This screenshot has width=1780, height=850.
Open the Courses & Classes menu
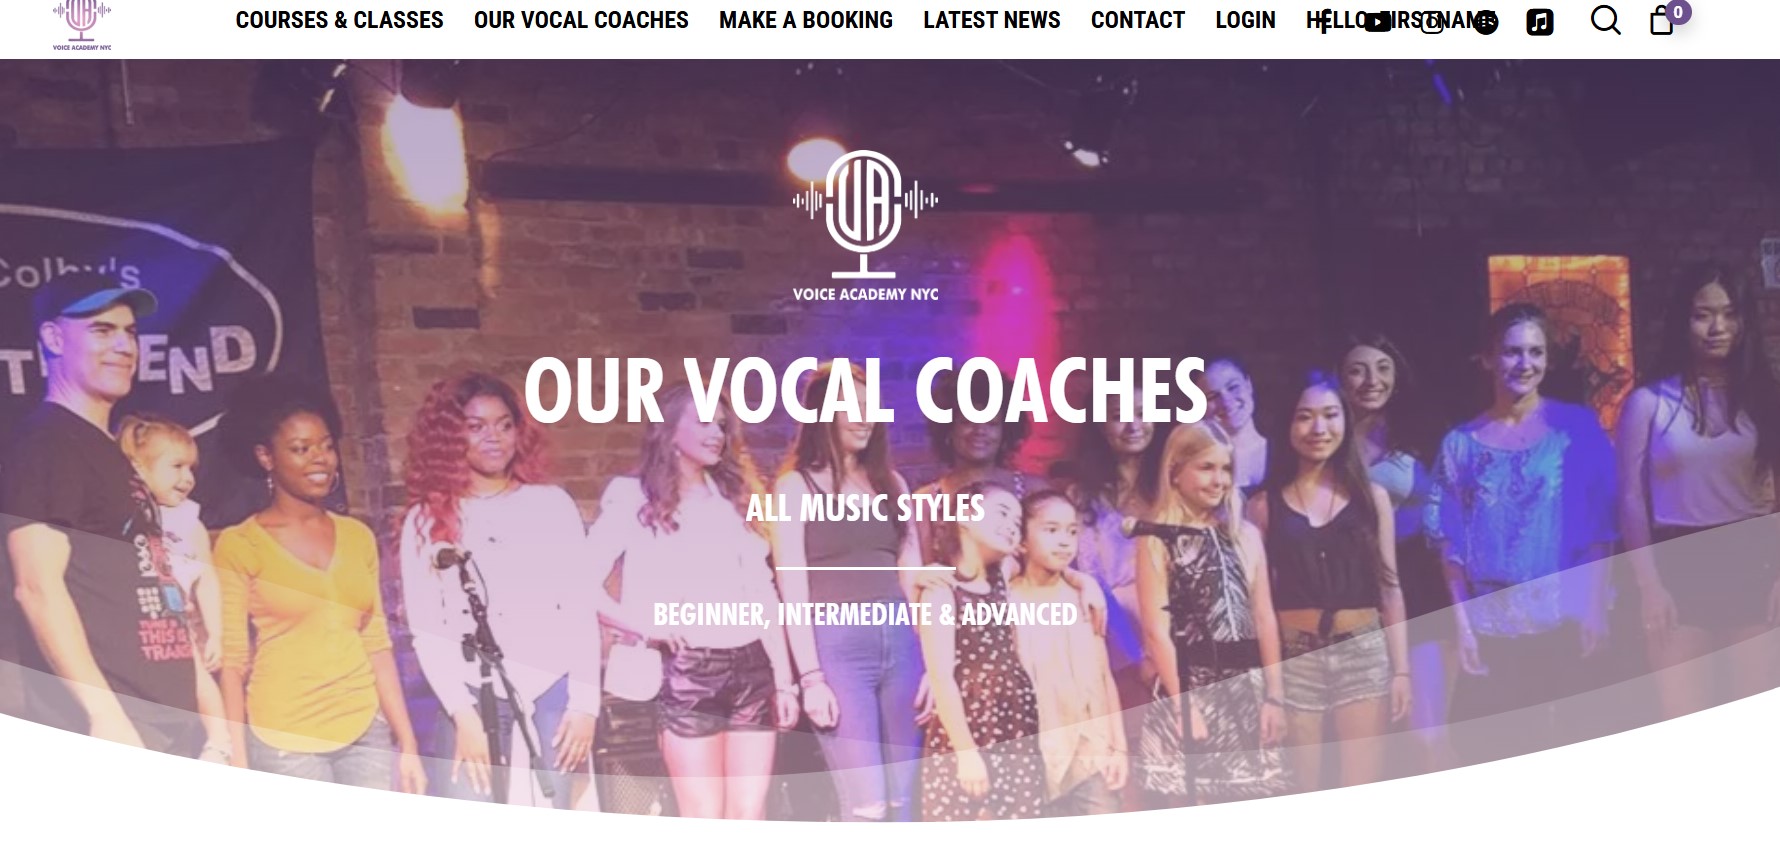pyautogui.click(x=339, y=20)
